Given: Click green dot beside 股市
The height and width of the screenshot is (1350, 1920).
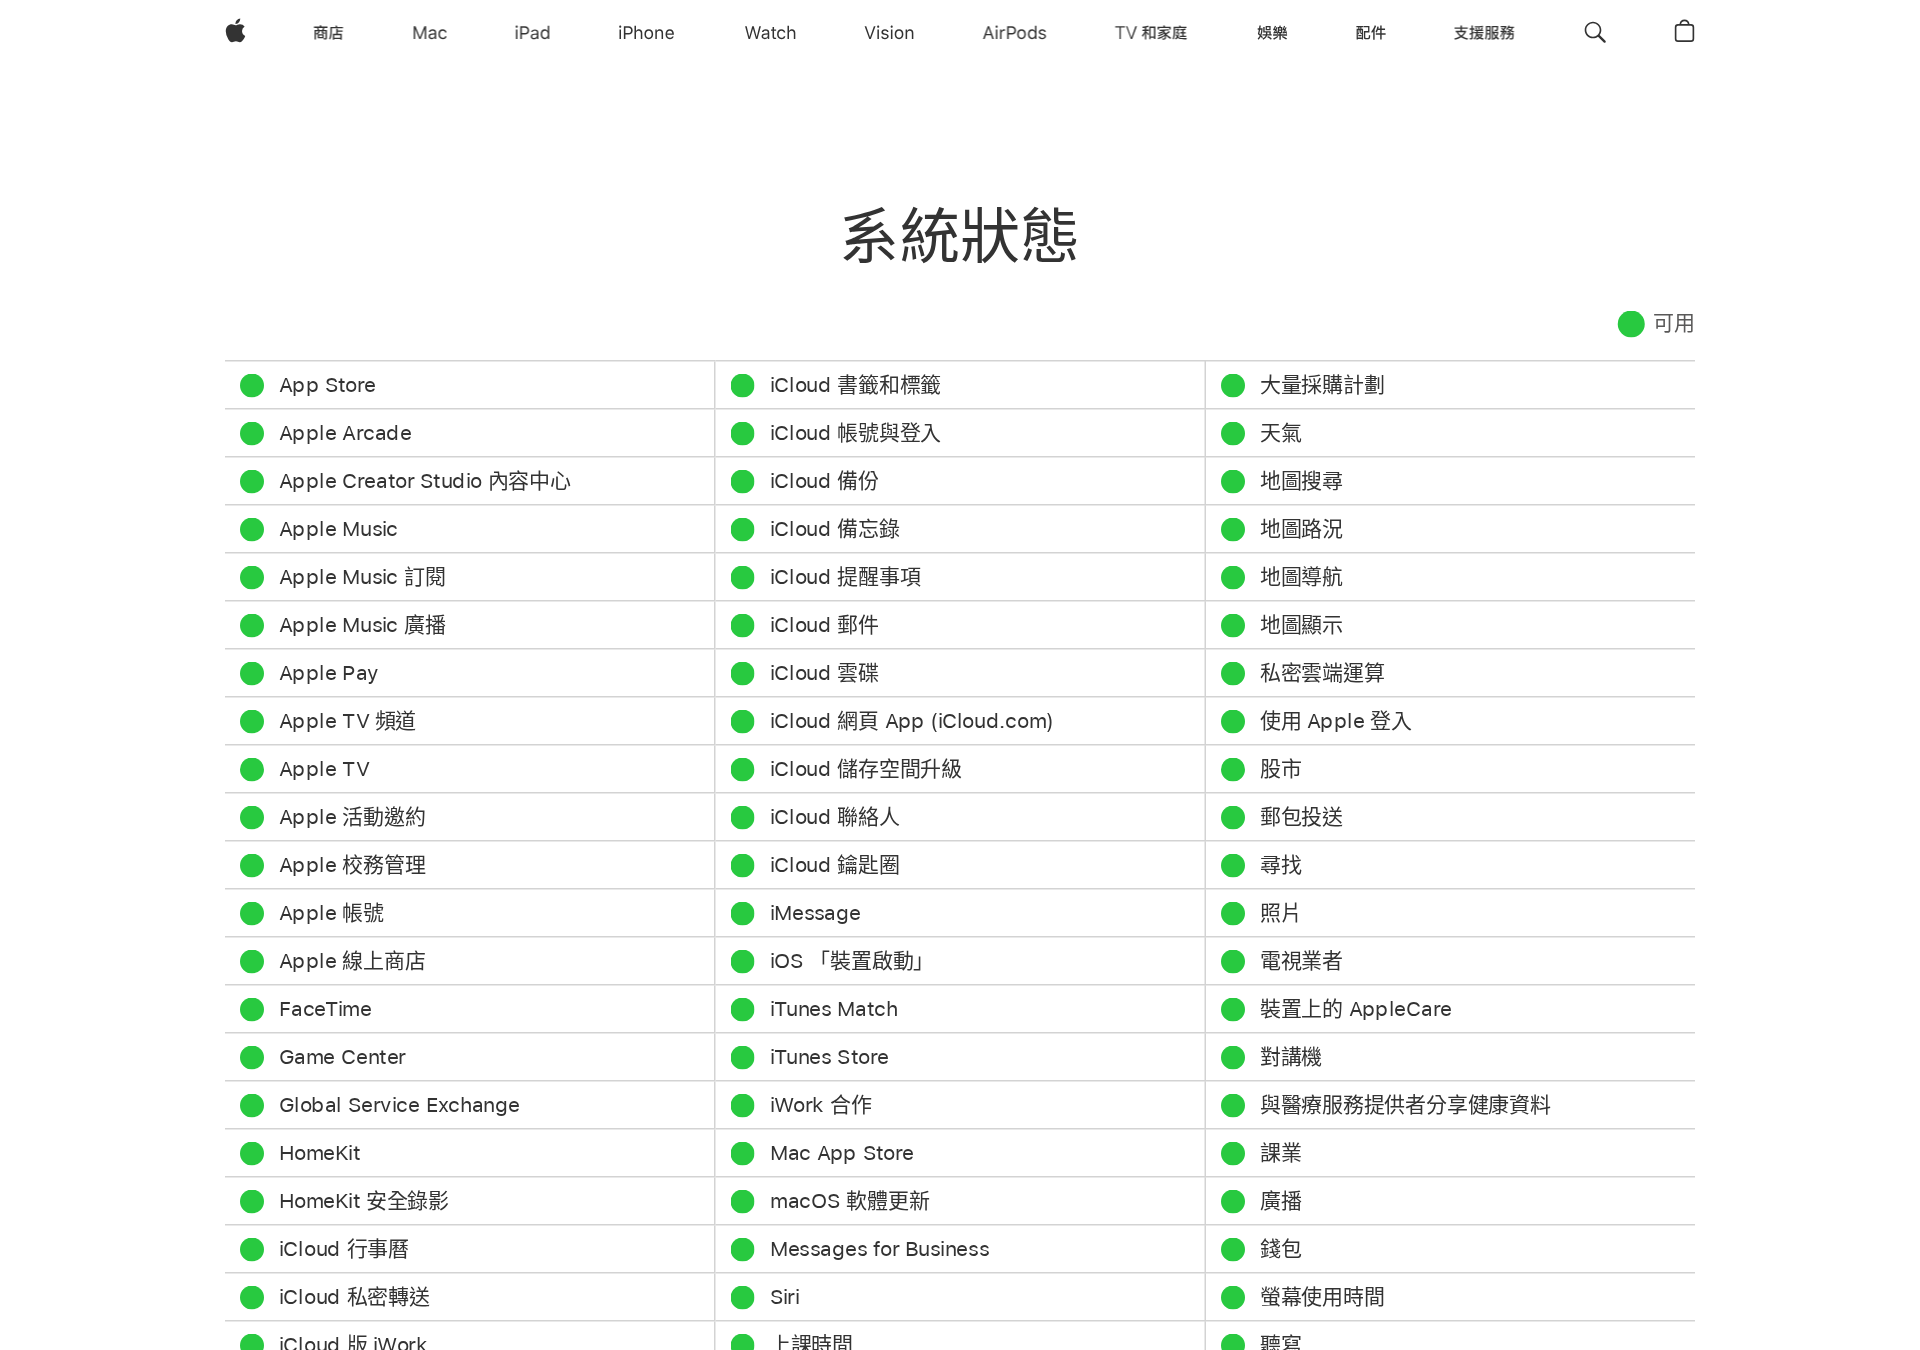Looking at the screenshot, I should (1233, 769).
